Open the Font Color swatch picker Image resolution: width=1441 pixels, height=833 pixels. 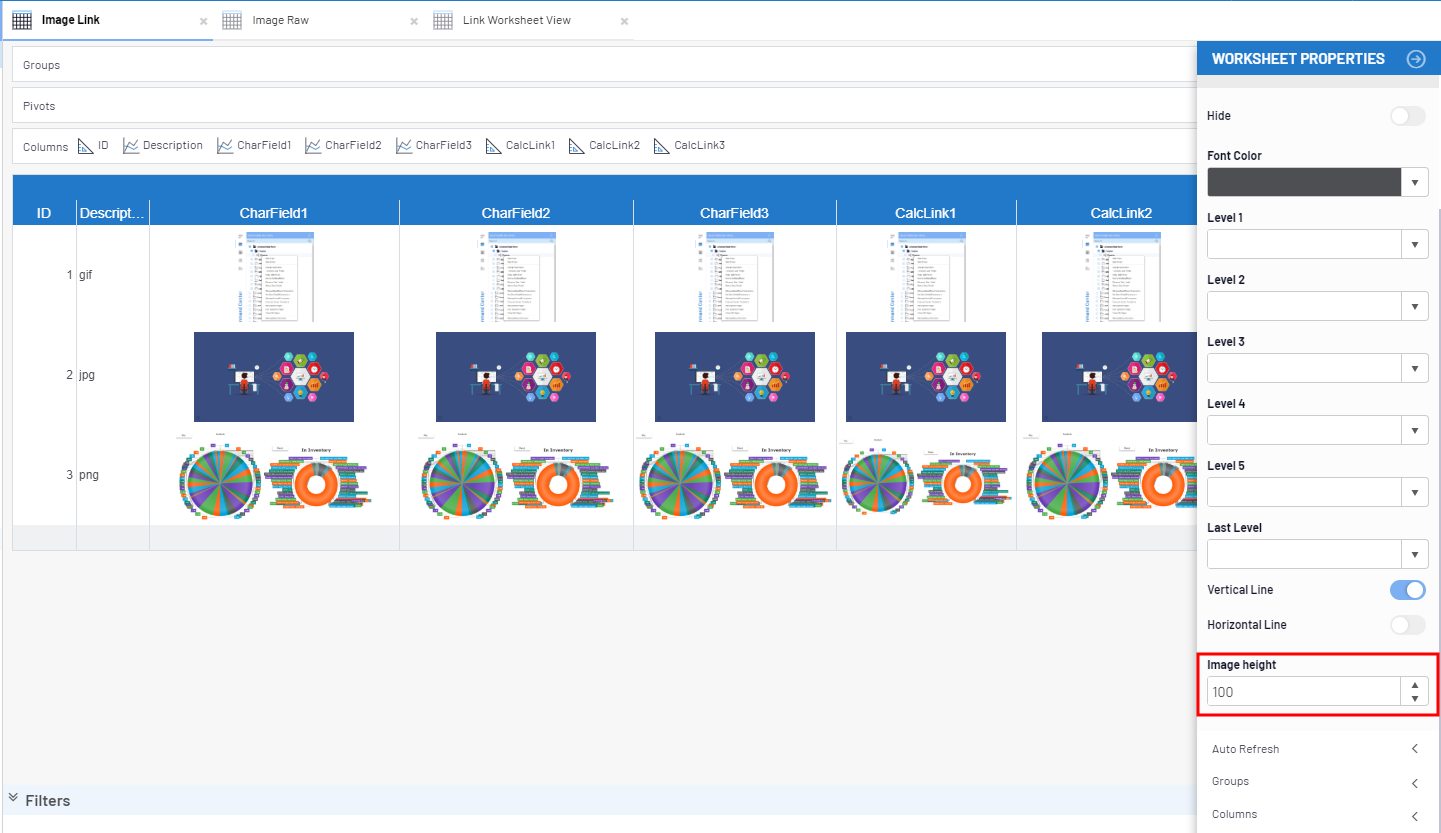tap(1304, 182)
